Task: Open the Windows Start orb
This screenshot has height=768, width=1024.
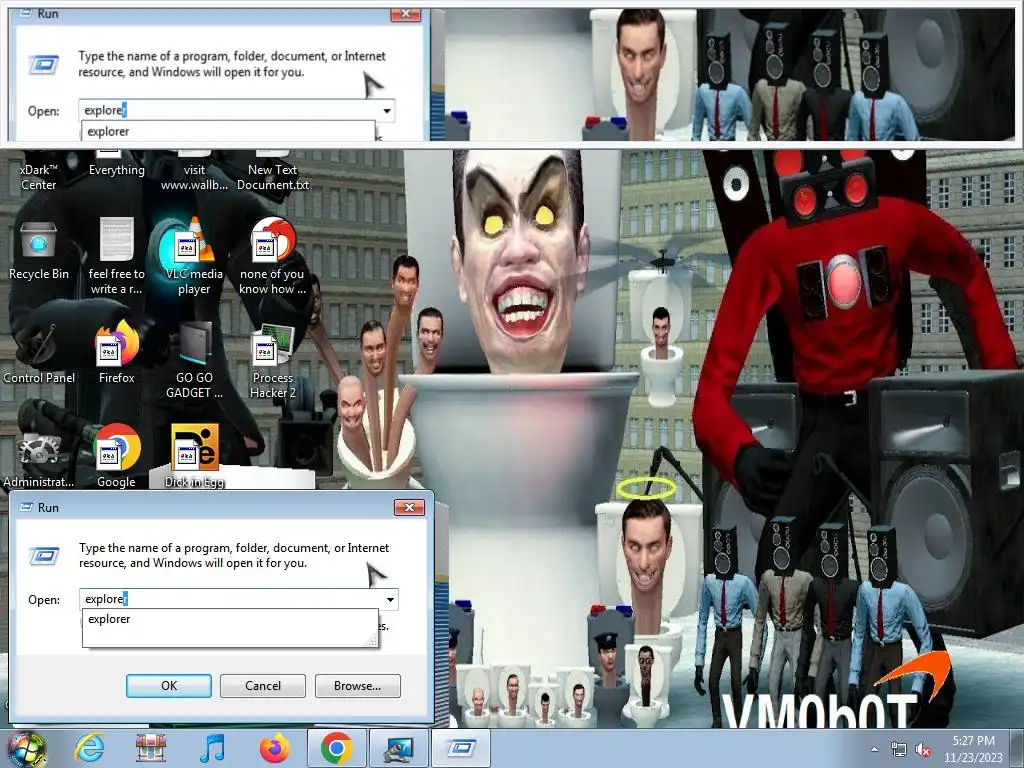Action: tap(27, 748)
